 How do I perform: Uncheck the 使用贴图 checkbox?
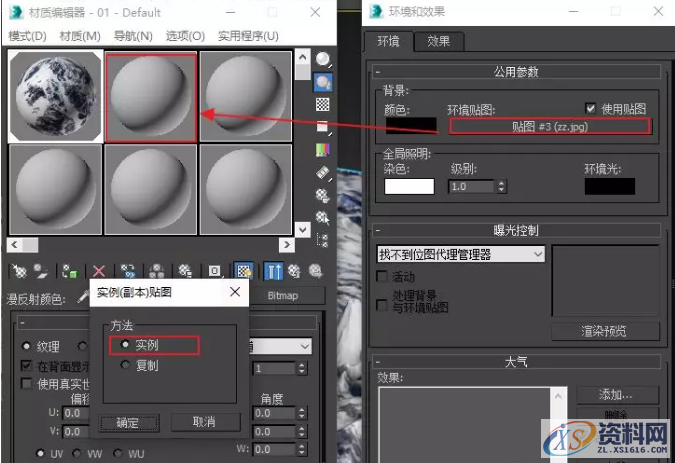click(x=590, y=108)
